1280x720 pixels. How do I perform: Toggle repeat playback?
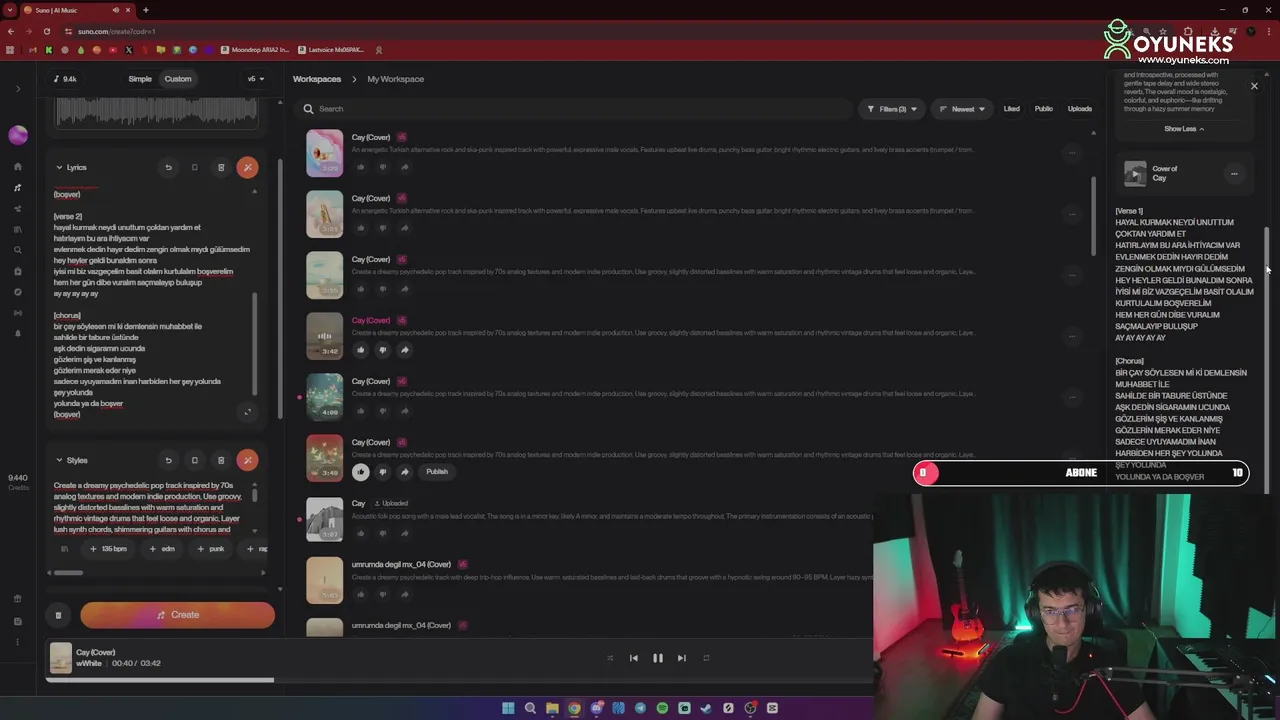tap(706, 658)
